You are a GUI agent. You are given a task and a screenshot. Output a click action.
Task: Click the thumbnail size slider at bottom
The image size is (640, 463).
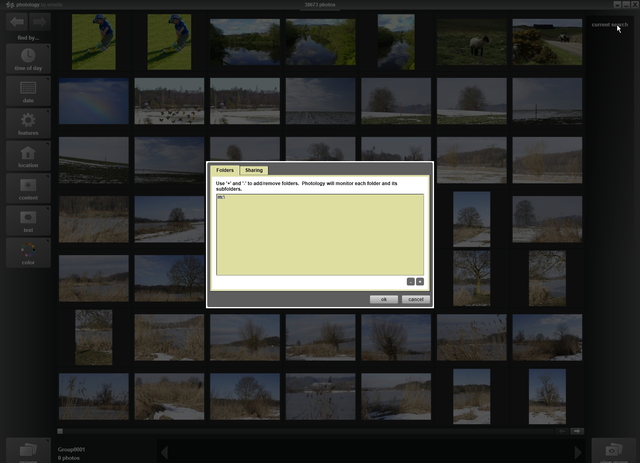(61, 431)
